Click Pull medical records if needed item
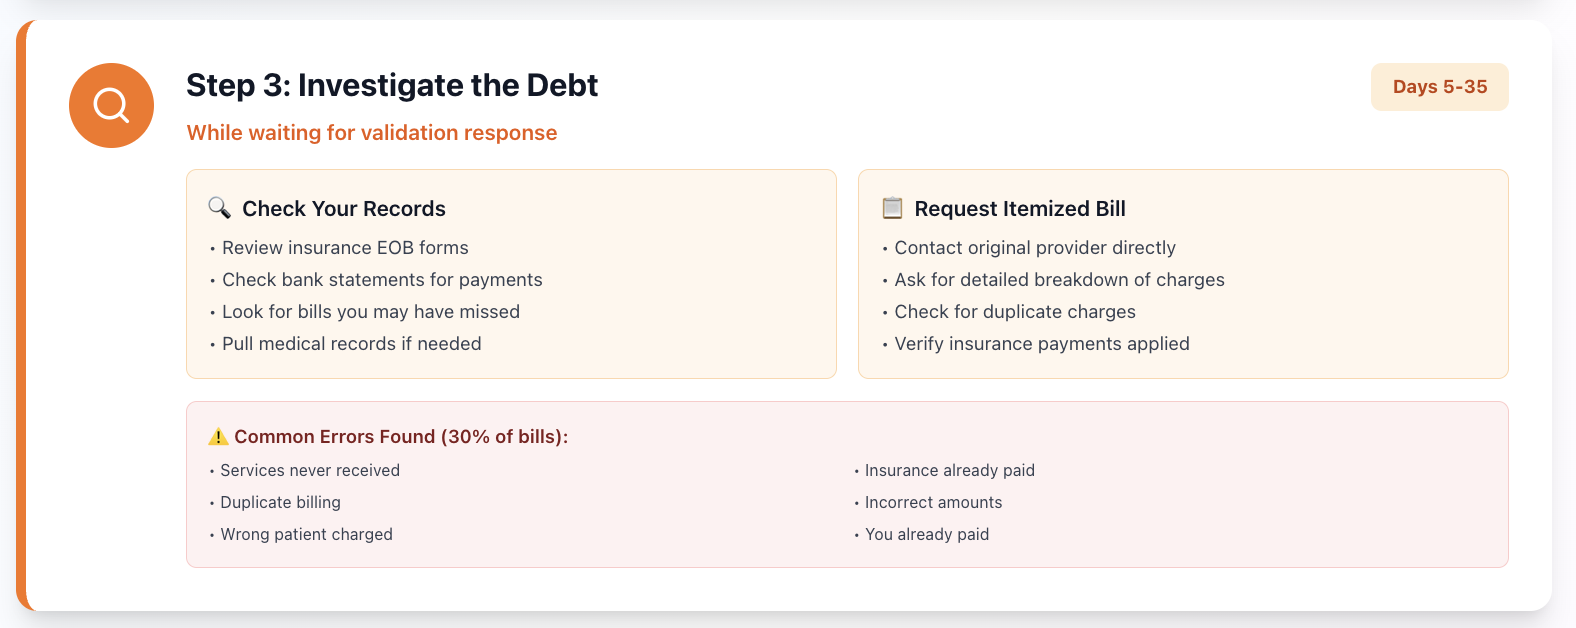The image size is (1576, 628). point(352,344)
